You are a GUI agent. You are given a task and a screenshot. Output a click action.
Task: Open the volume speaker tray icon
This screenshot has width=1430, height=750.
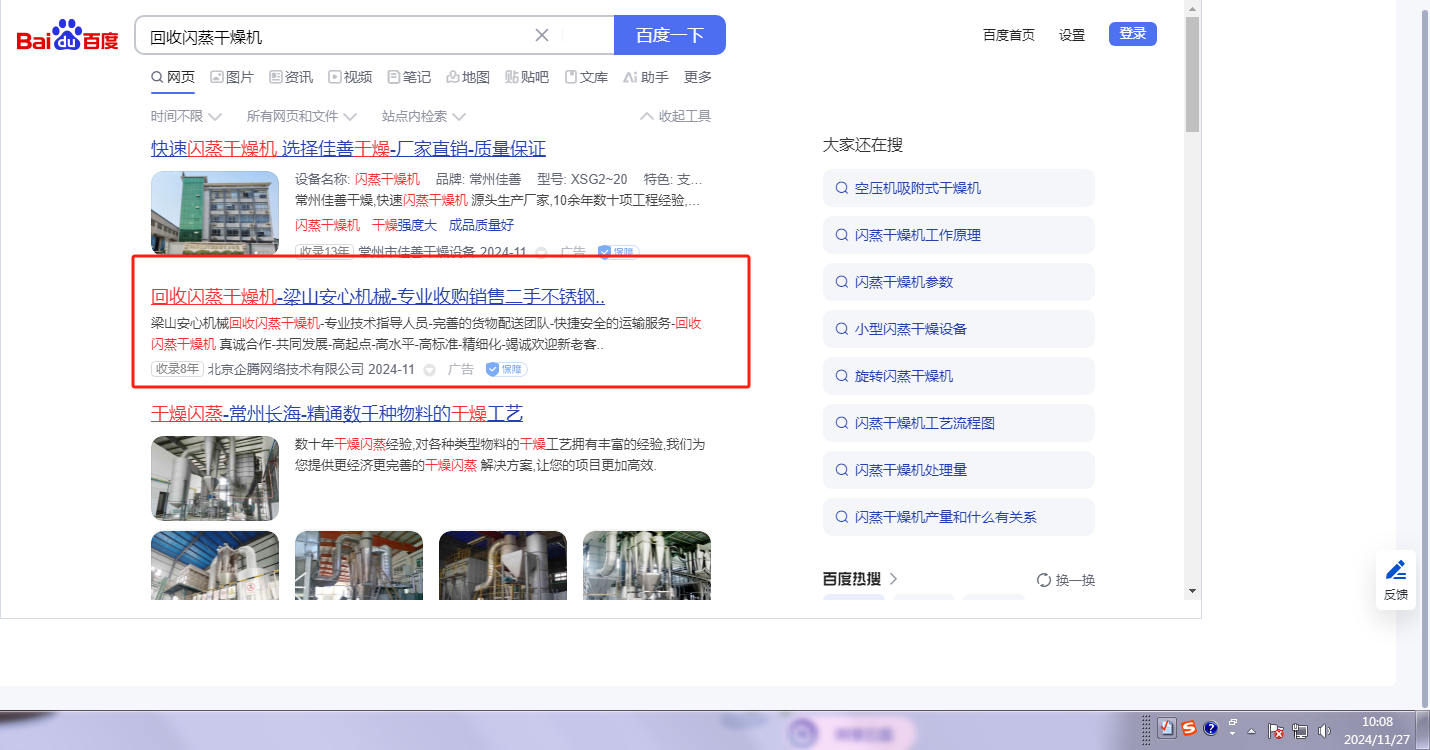coord(1325,730)
